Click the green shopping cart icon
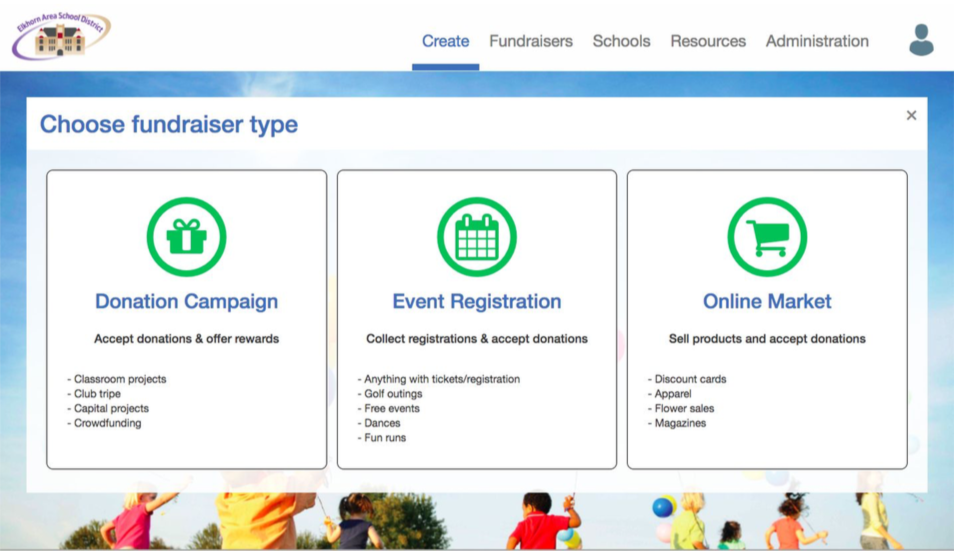Viewport: 954px width, 551px height. click(x=767, y=237)
